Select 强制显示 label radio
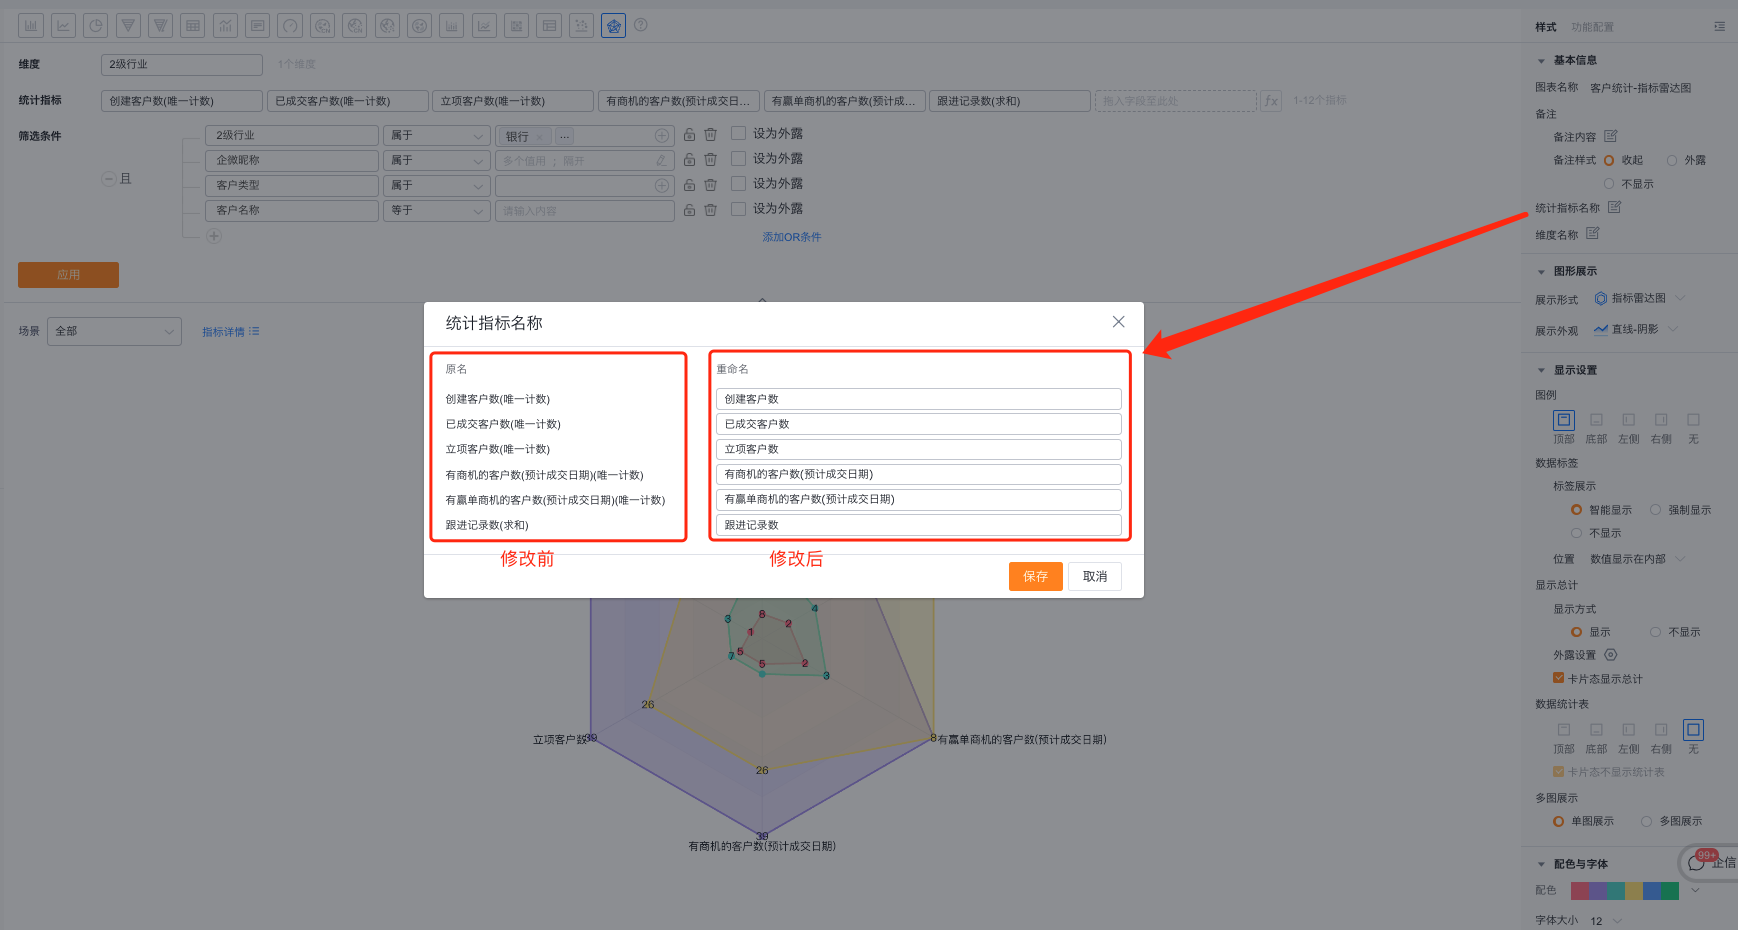Viewport: 1738px width, 930px height. (x=1655, y=510)
